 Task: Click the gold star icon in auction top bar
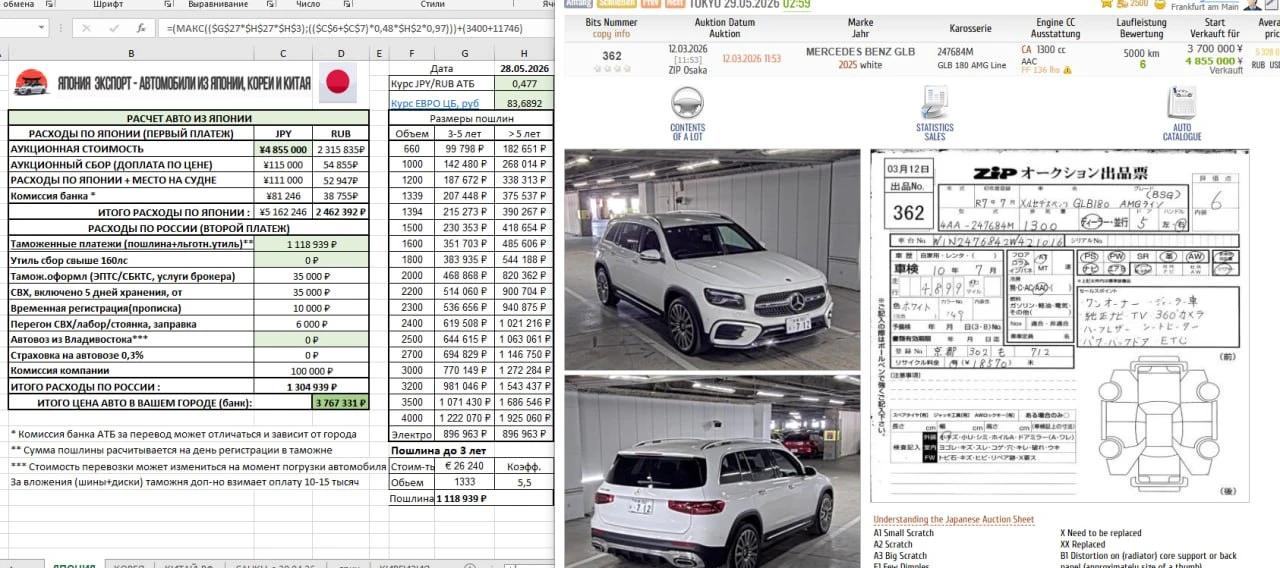click(x=1105, y=4)
